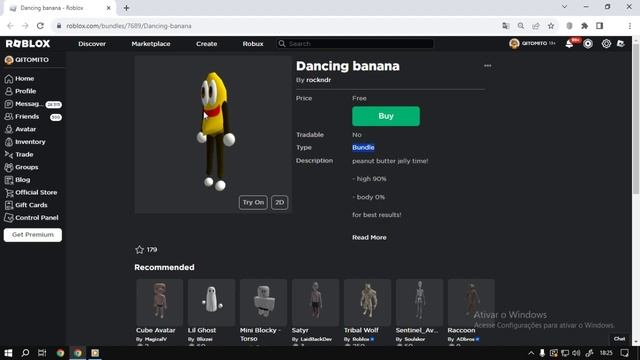
Task: Open a new browser tab
Action: 127,8
